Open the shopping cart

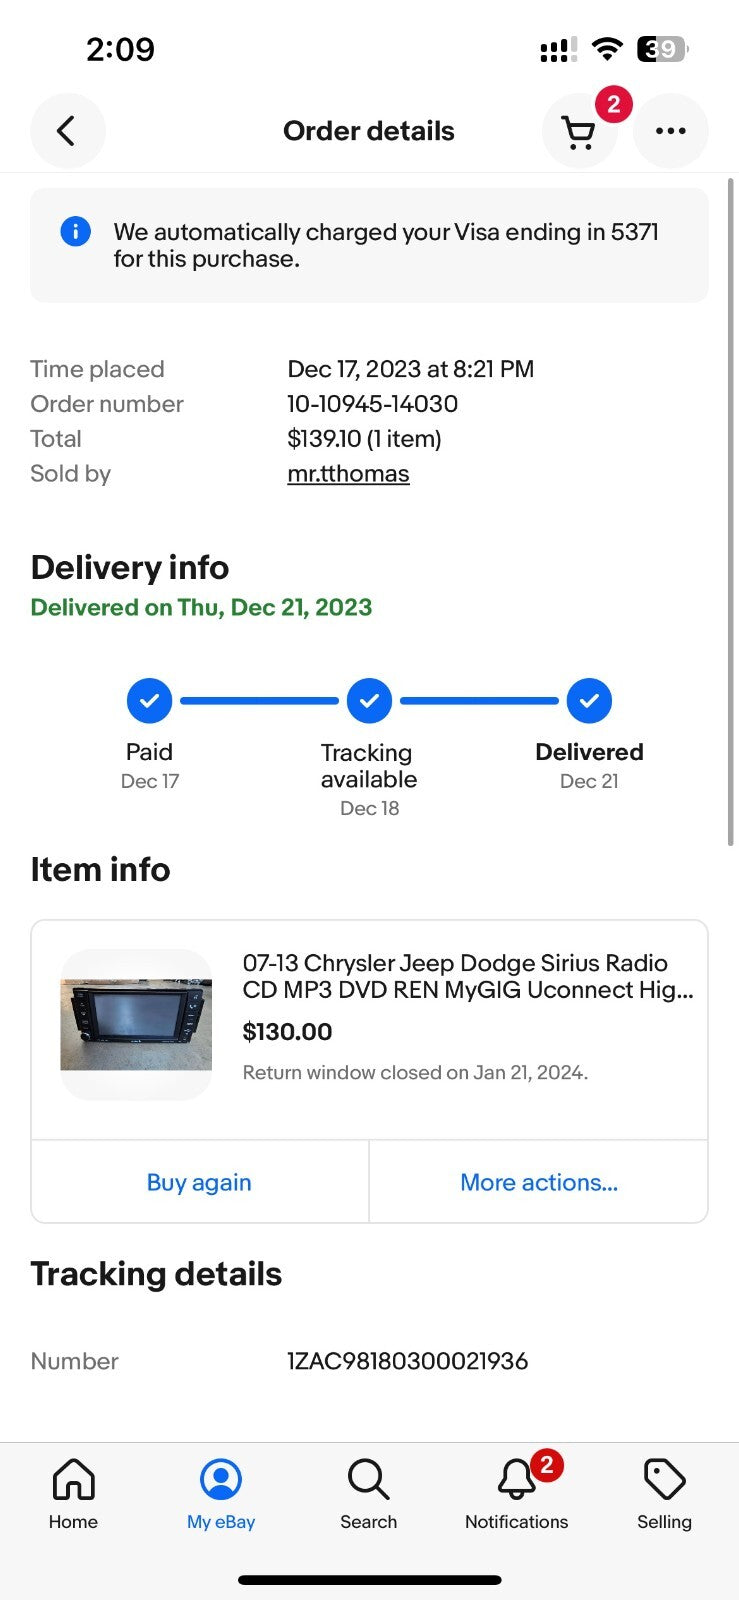coord(578,132)
